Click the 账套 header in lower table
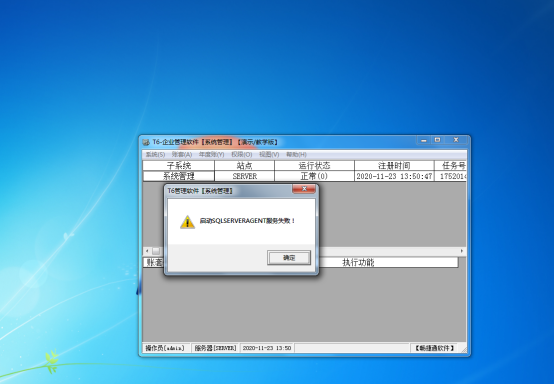The image size is (554, 384). (154, 262)
